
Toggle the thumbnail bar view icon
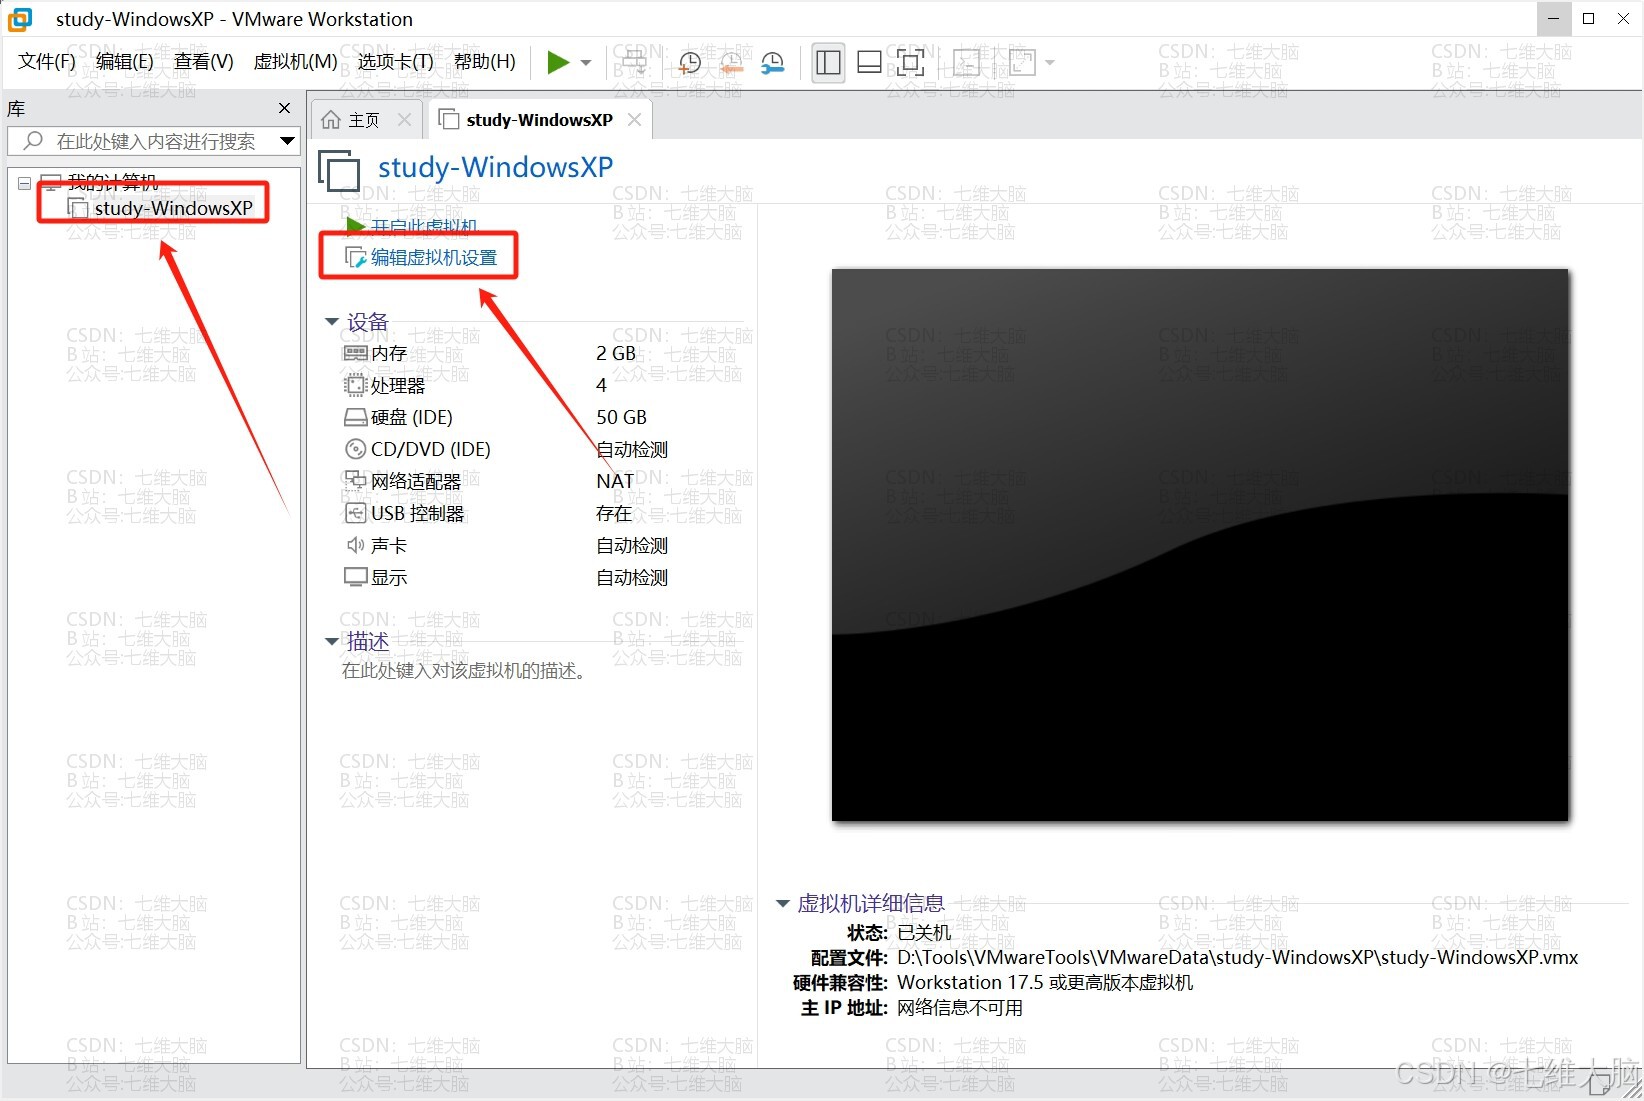pyautogui.click(x=870, y=63)
